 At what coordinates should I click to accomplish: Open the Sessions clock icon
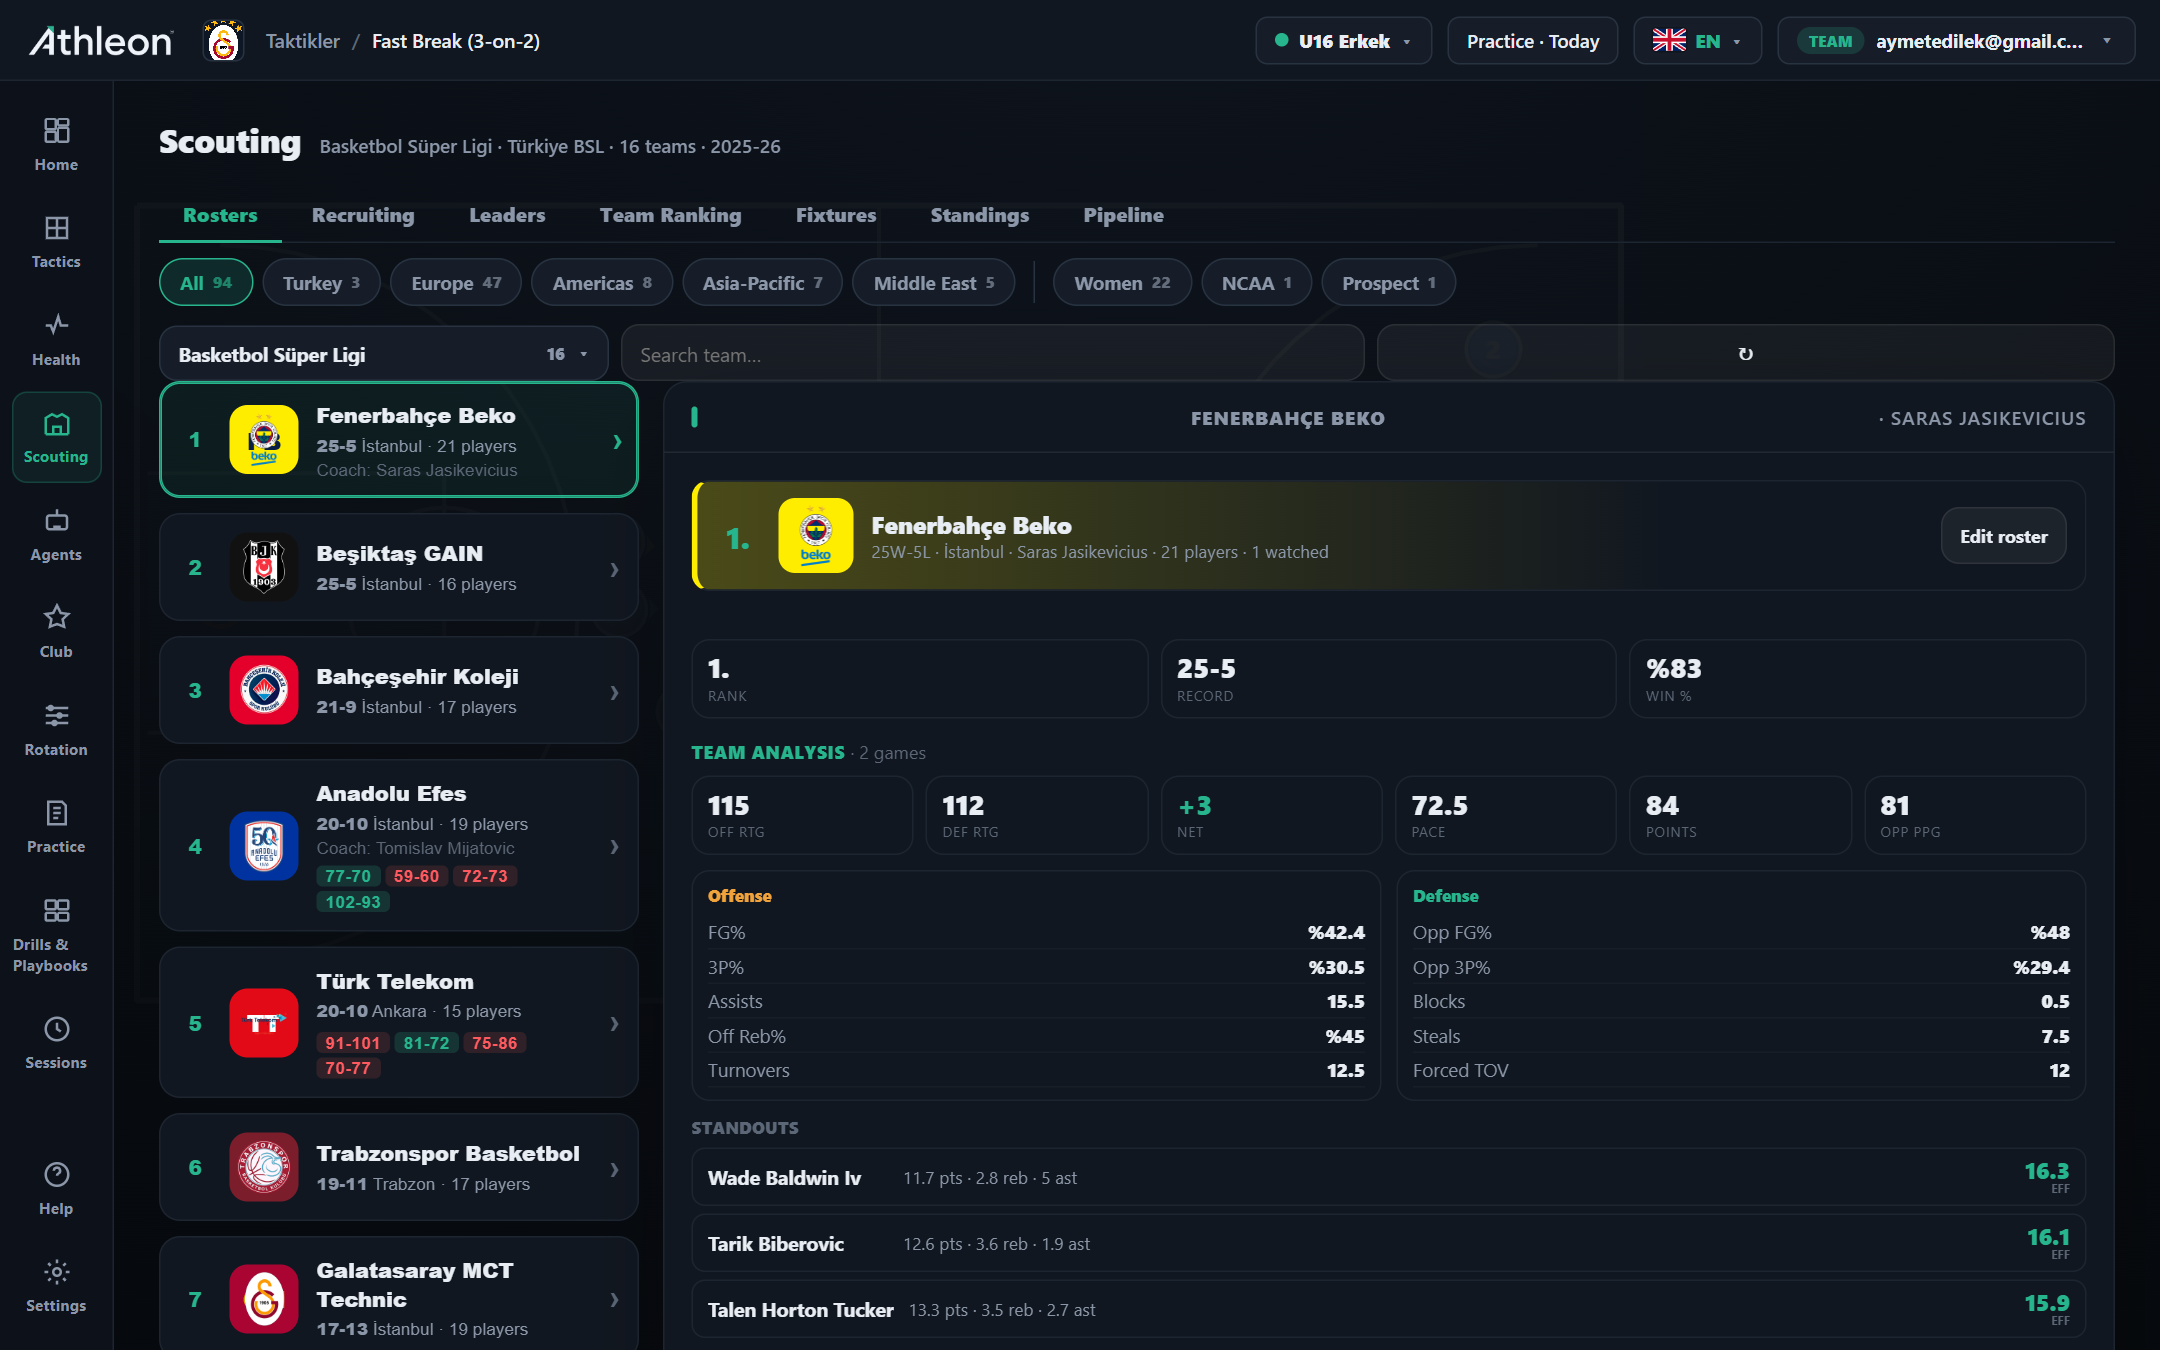(56, 1028)
